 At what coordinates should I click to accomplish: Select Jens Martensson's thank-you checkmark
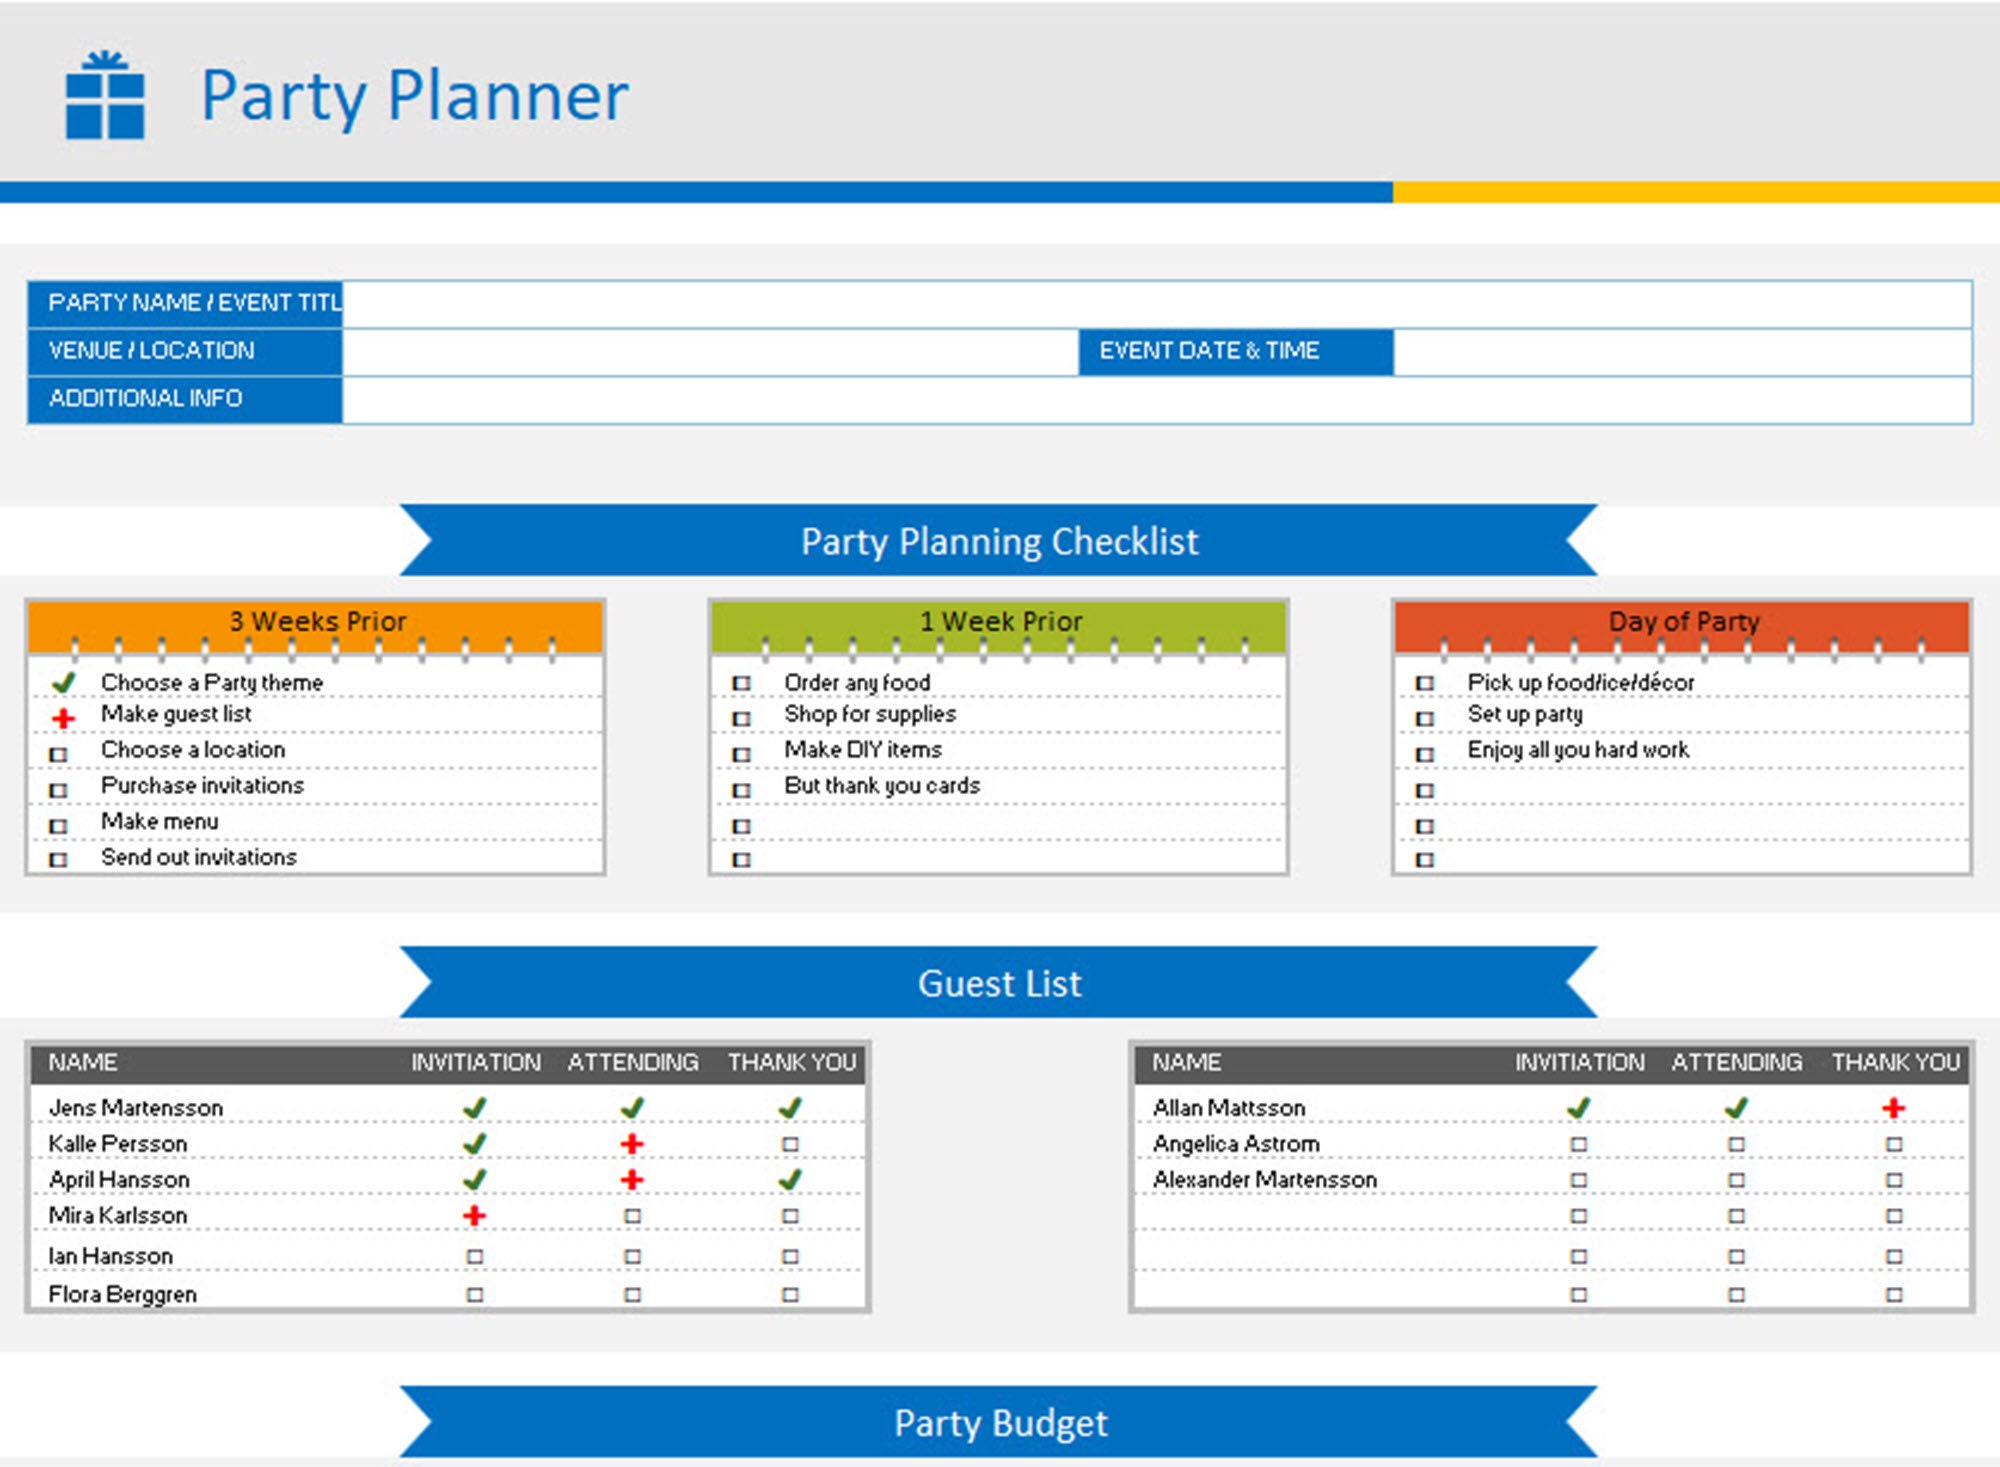[x=790, y=1107]
